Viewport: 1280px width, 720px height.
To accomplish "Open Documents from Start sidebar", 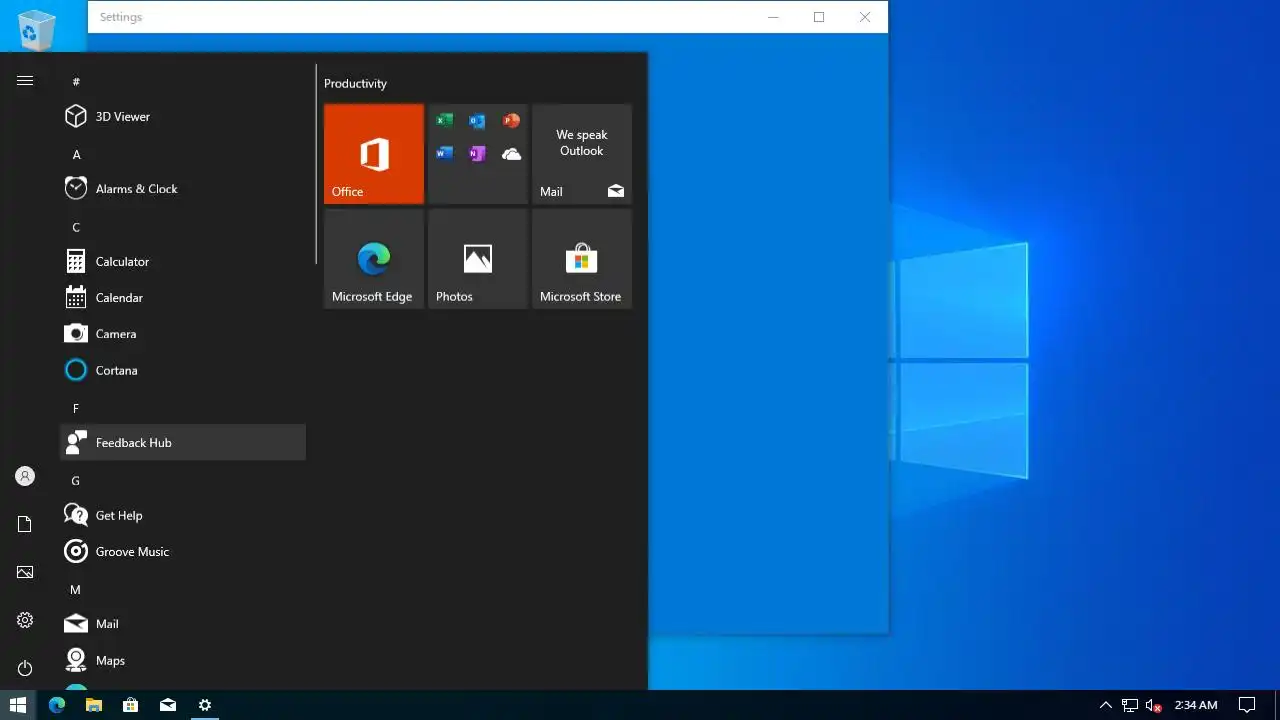I will click(25, 524).
